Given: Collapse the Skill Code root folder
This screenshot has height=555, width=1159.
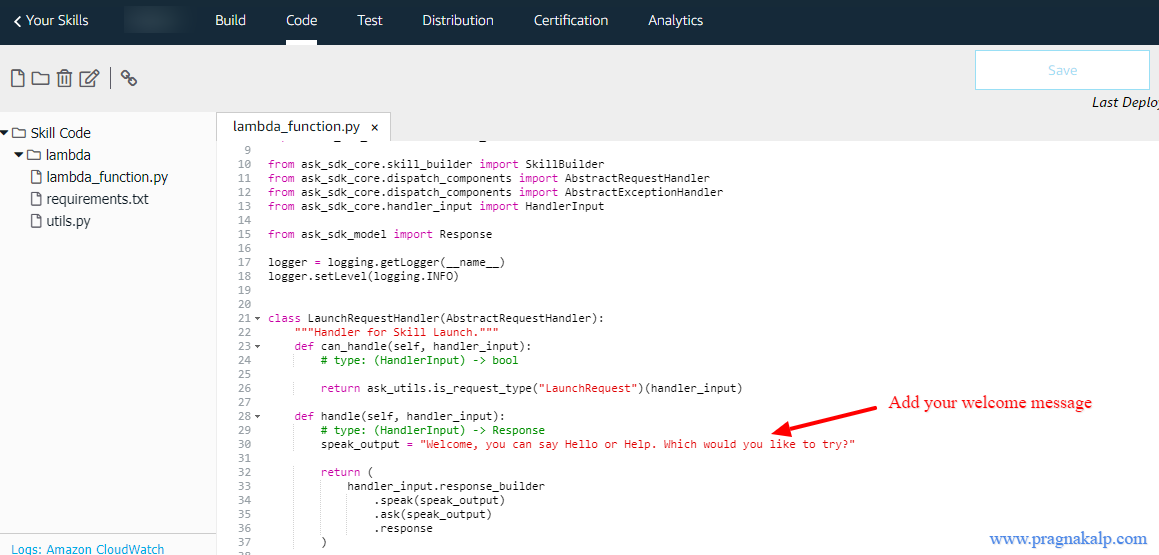Looking at the screenshot, I should point(6,133).
